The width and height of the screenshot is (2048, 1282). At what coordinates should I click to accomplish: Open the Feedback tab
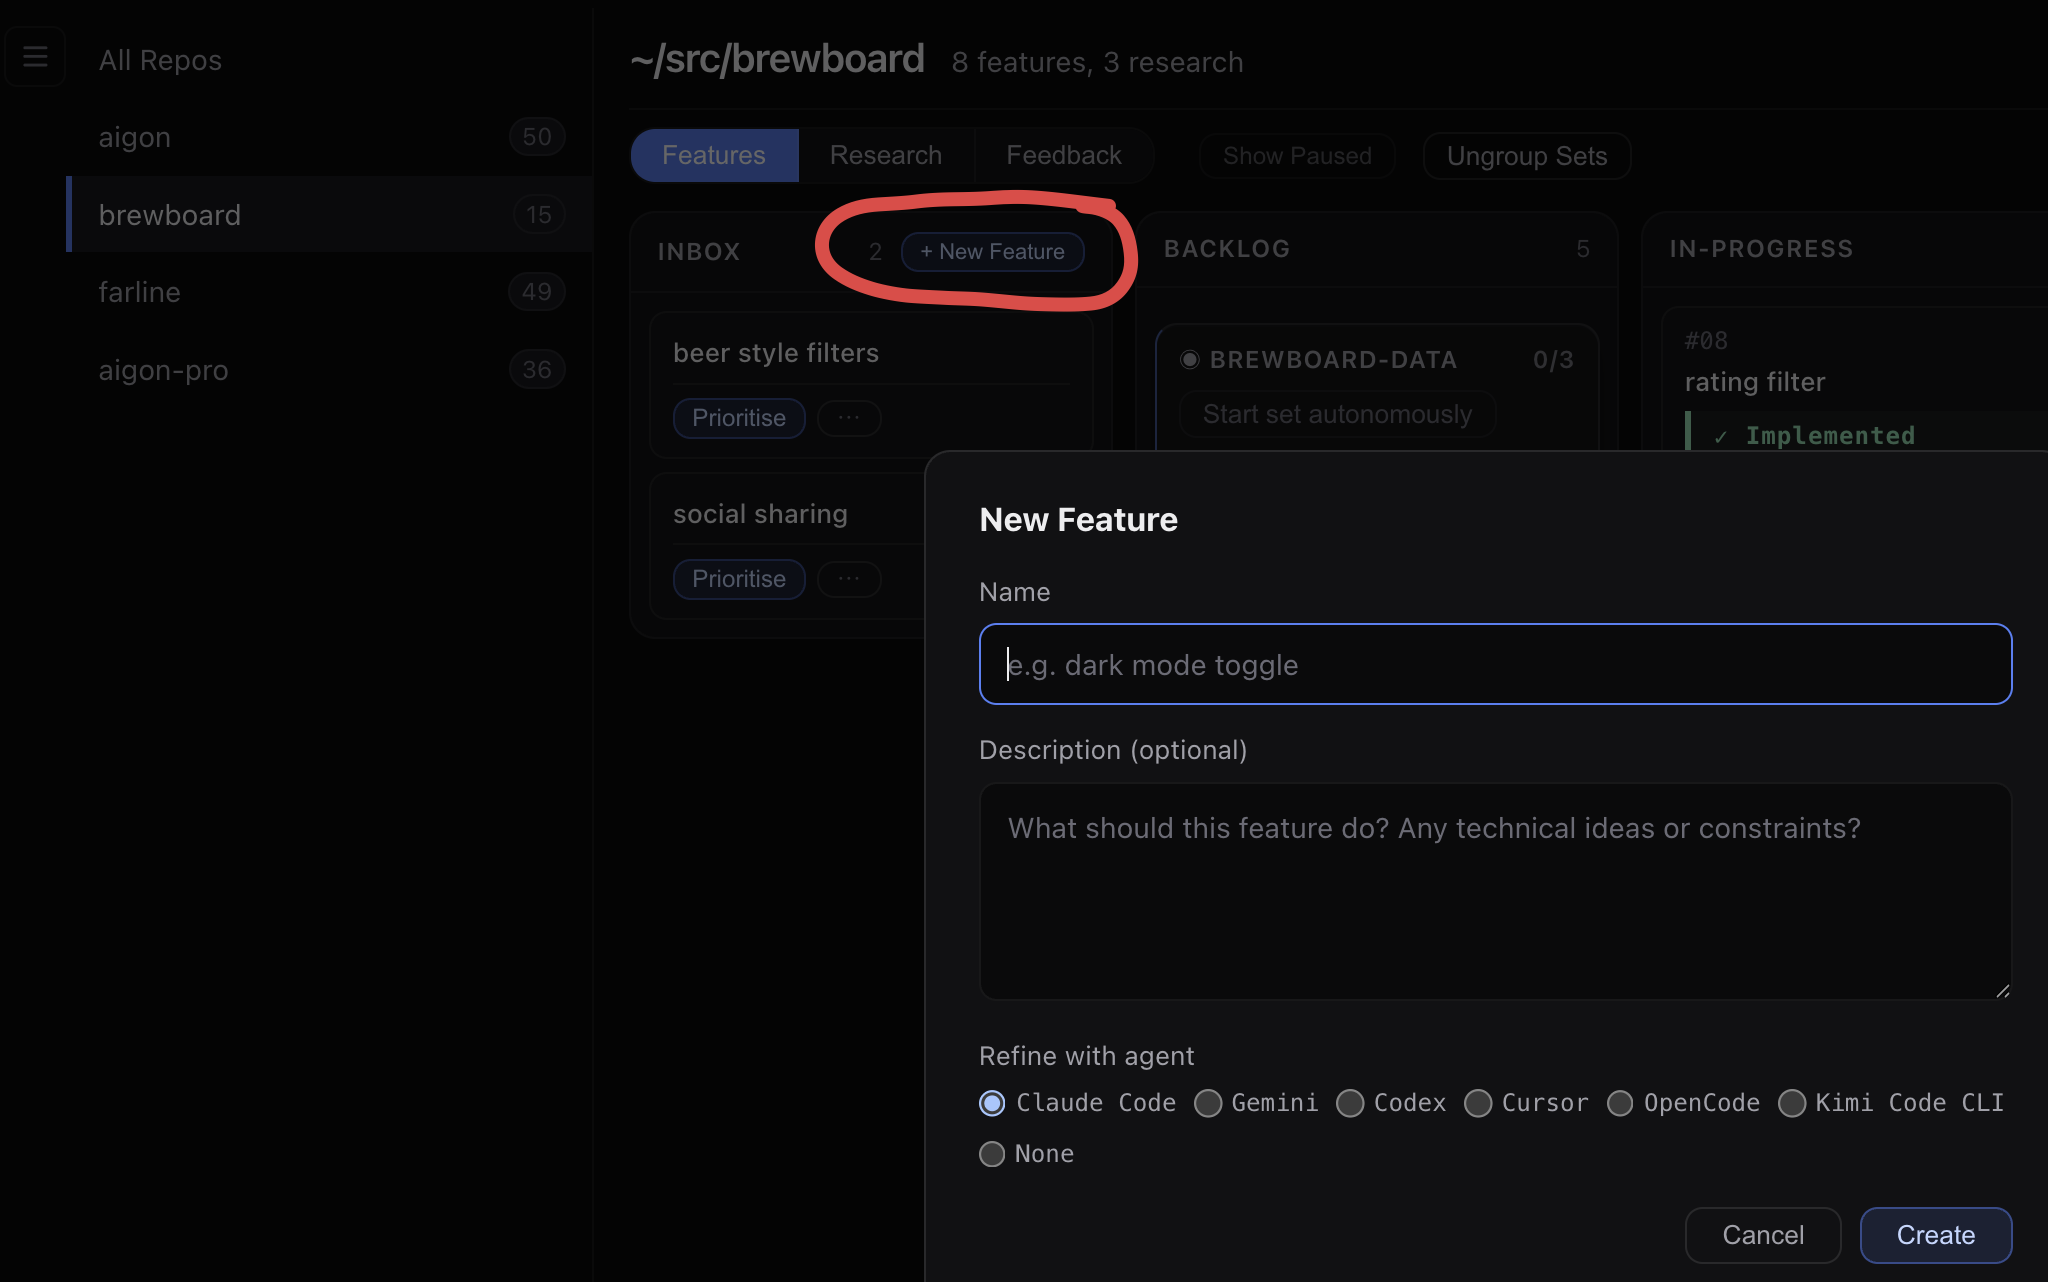coord(1064,155)
